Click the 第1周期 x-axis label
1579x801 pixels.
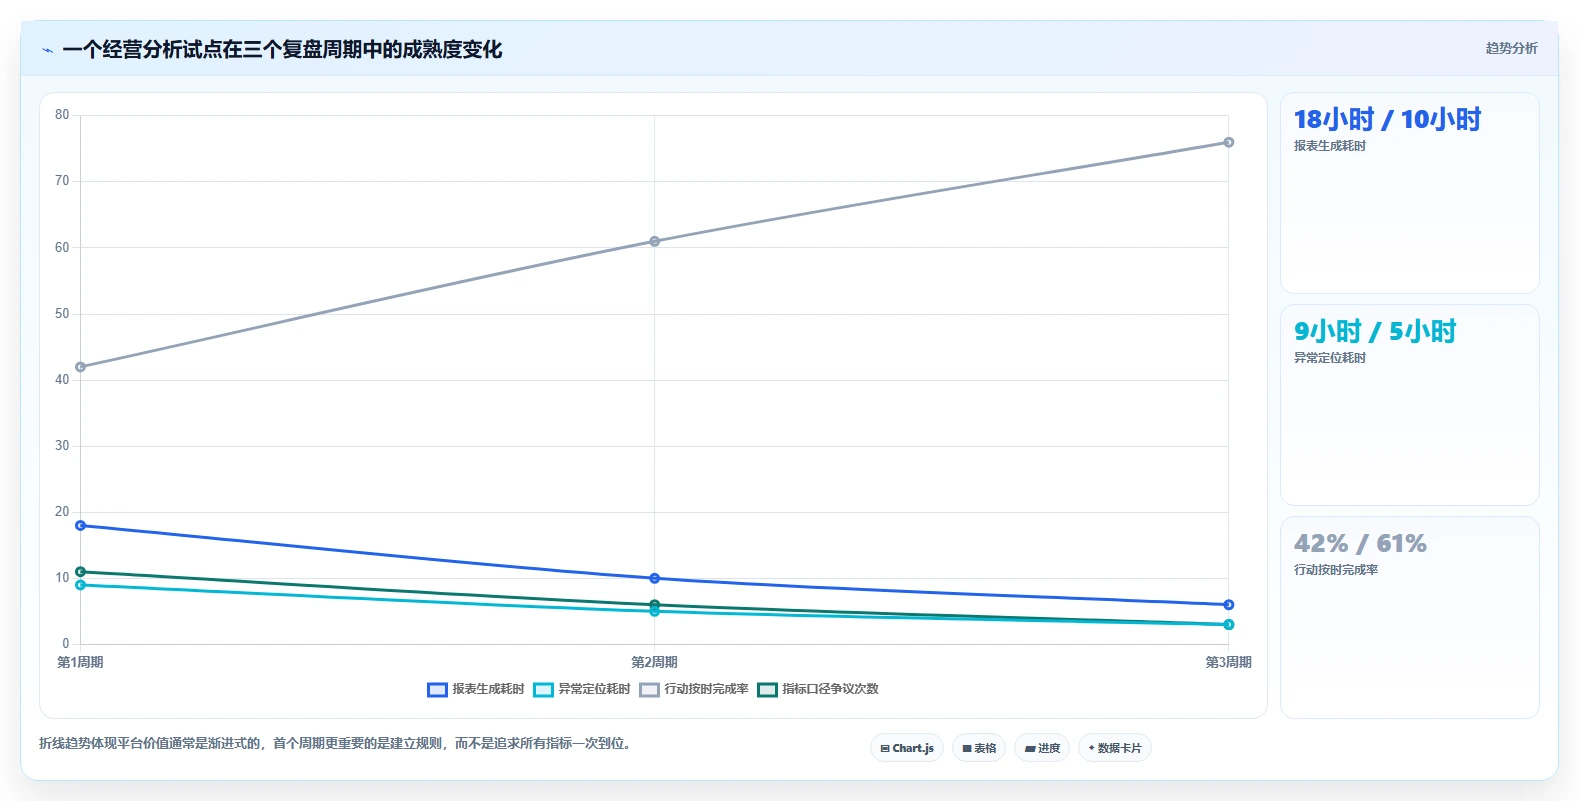pyautogui.click(x=80, y=662)
